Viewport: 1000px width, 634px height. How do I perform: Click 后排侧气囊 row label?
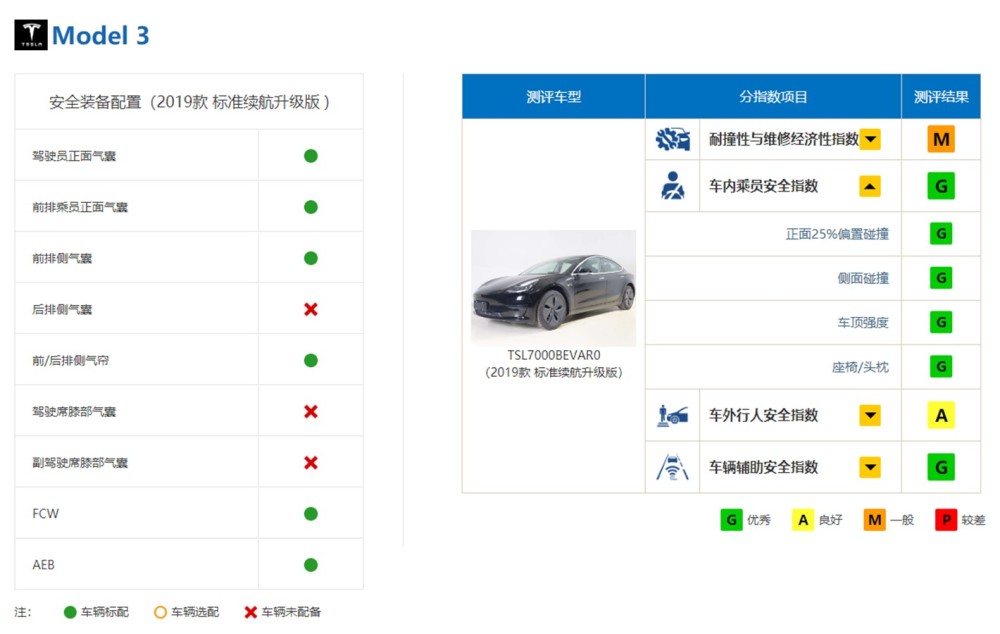(x=62, y=309)
